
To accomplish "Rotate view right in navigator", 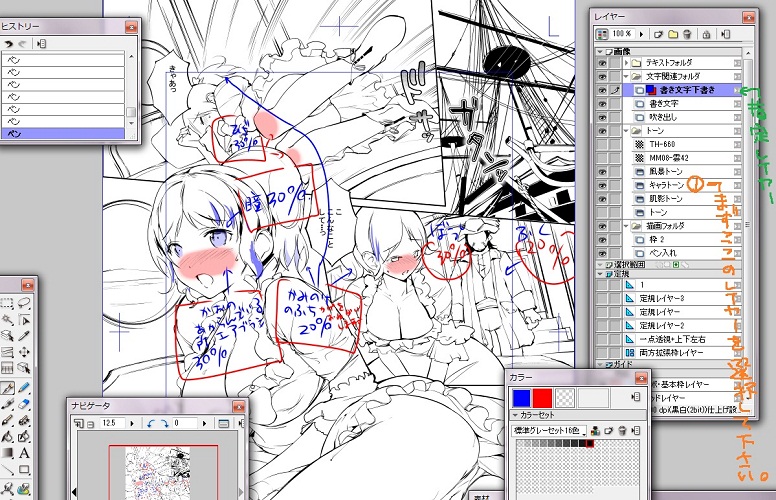I will coord(164,423).
